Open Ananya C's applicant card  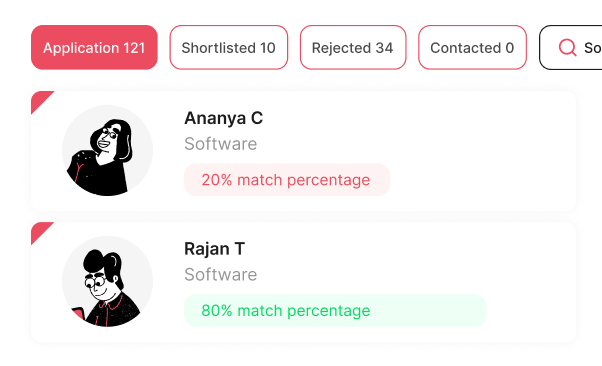tap(303, 151)
